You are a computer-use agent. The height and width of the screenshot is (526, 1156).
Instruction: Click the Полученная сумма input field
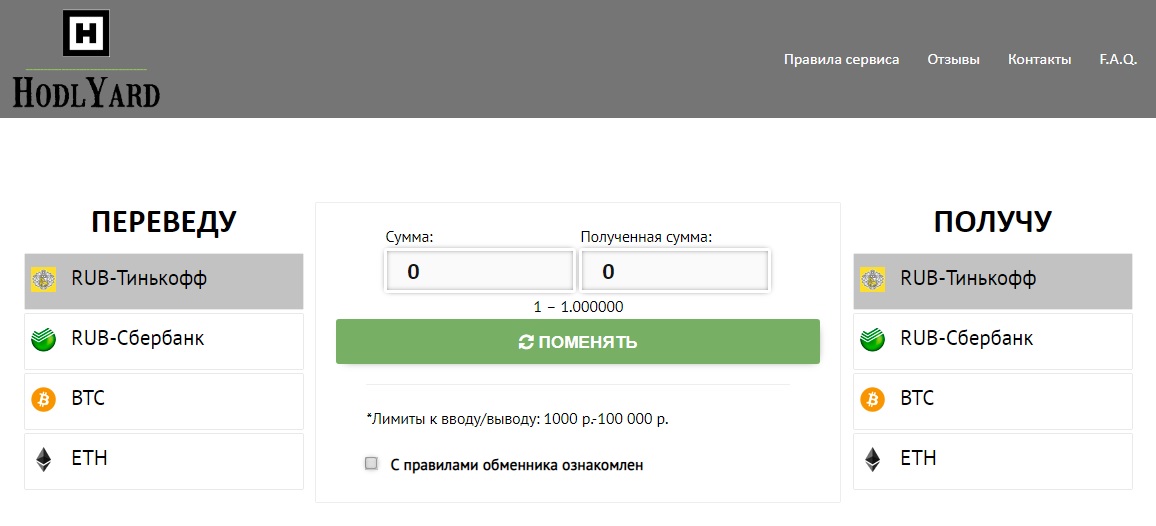click(x=674, y=271)
